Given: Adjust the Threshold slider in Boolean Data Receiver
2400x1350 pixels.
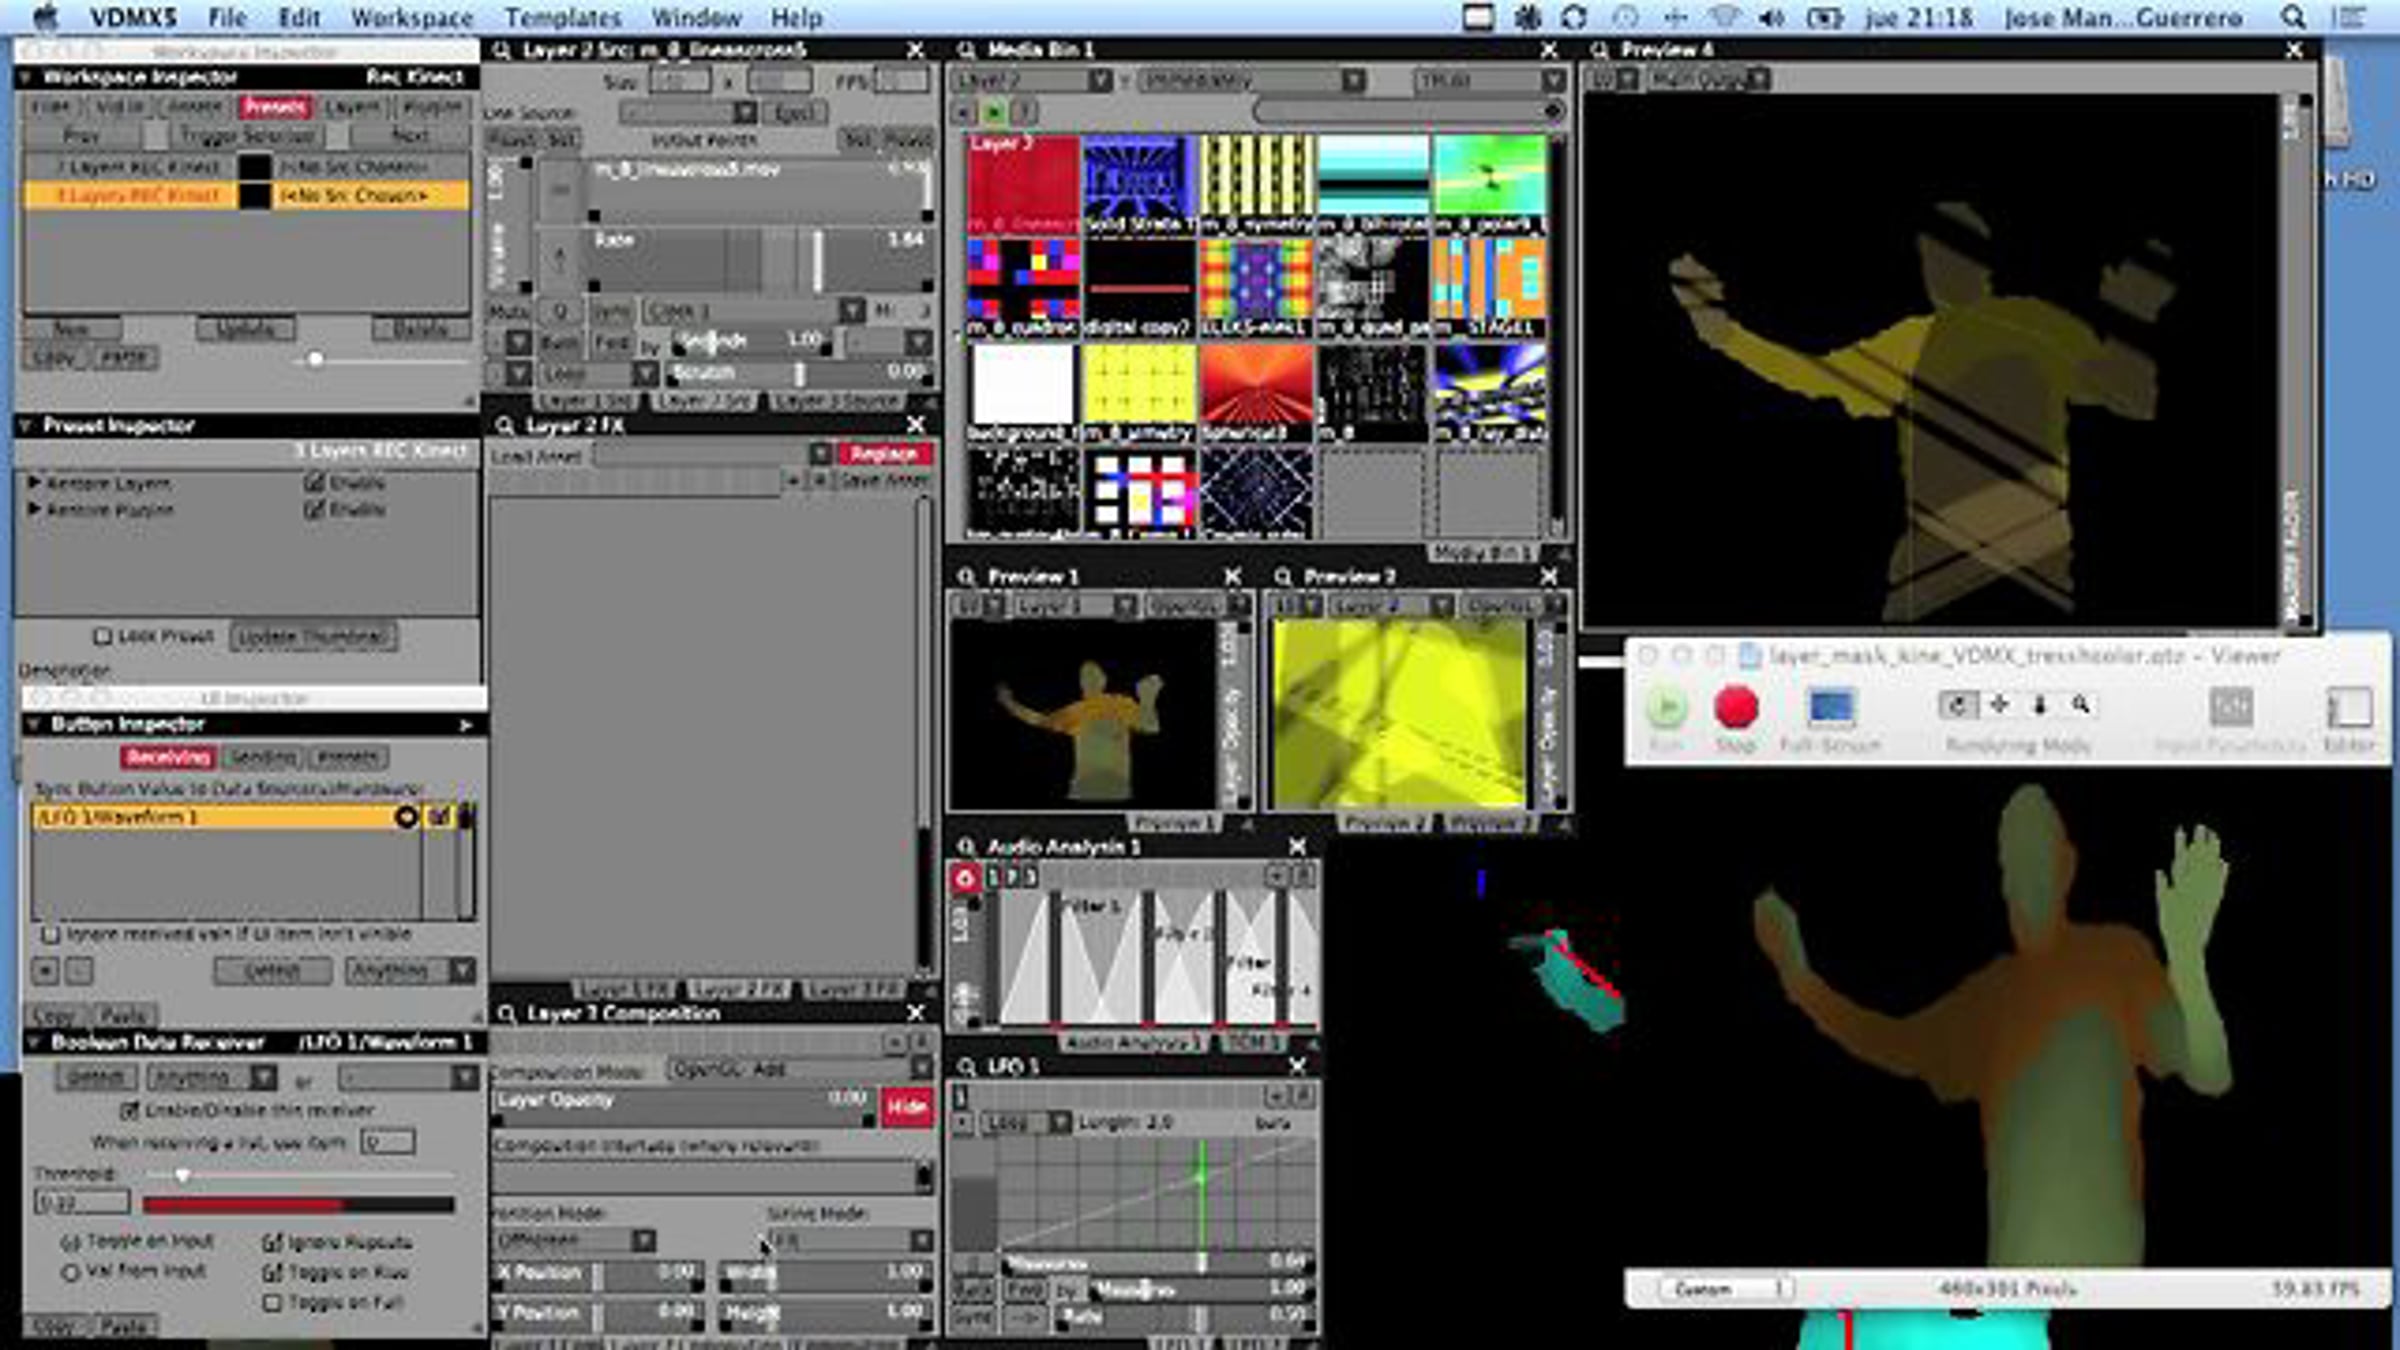Looking at the screenshot, I should 298,1176.
